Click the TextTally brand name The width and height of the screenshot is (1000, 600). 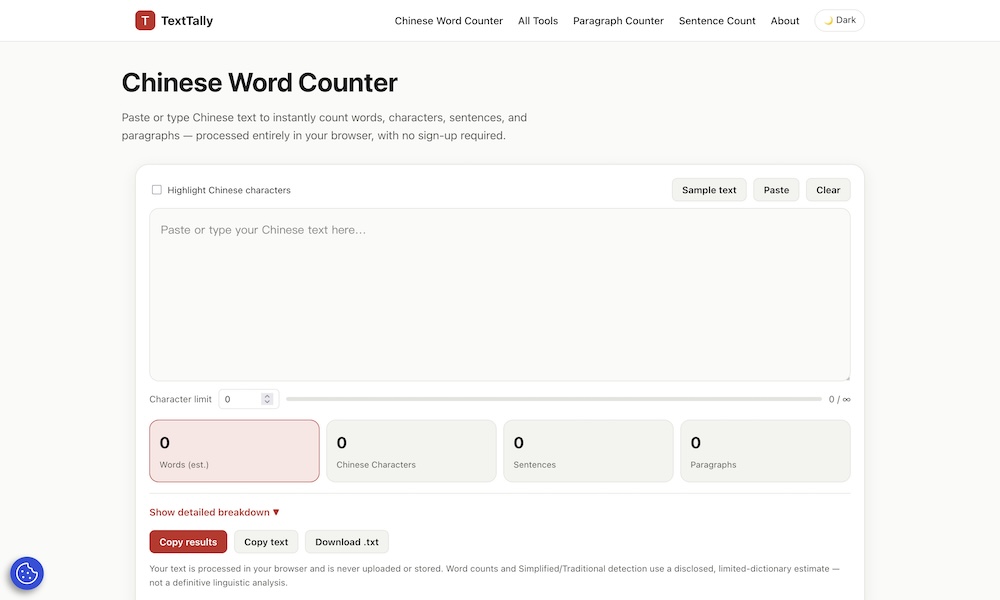tap(187, 21)
